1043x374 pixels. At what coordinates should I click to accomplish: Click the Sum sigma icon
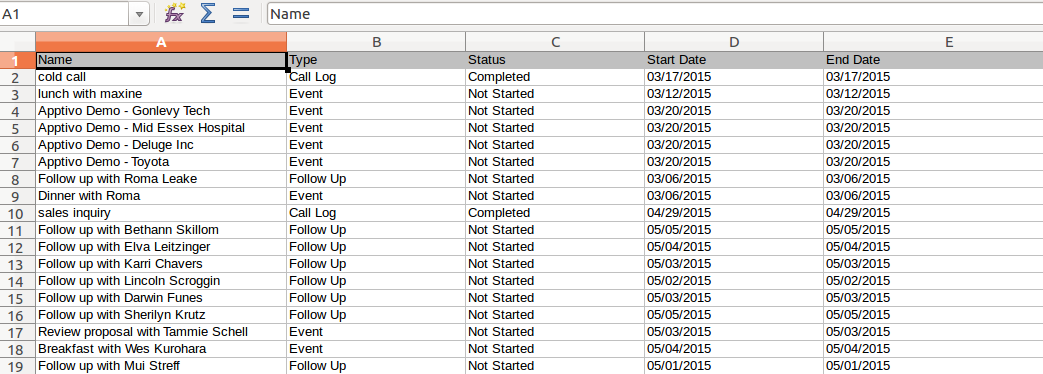208,13
